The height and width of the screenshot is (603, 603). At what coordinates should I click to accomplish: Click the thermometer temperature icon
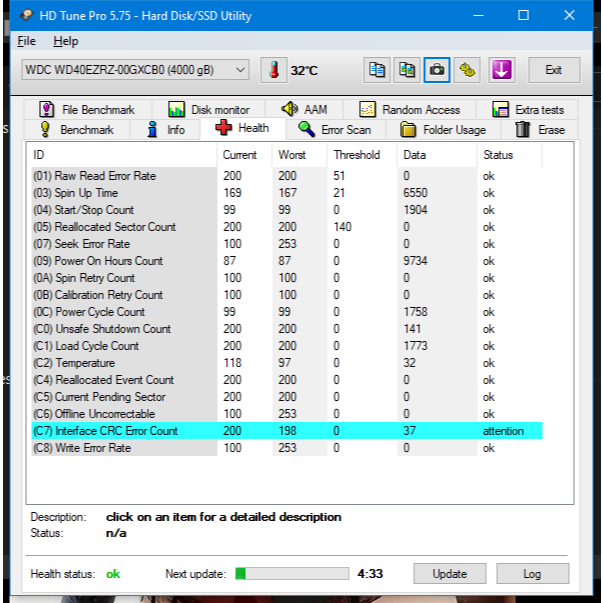pos(273,70)
